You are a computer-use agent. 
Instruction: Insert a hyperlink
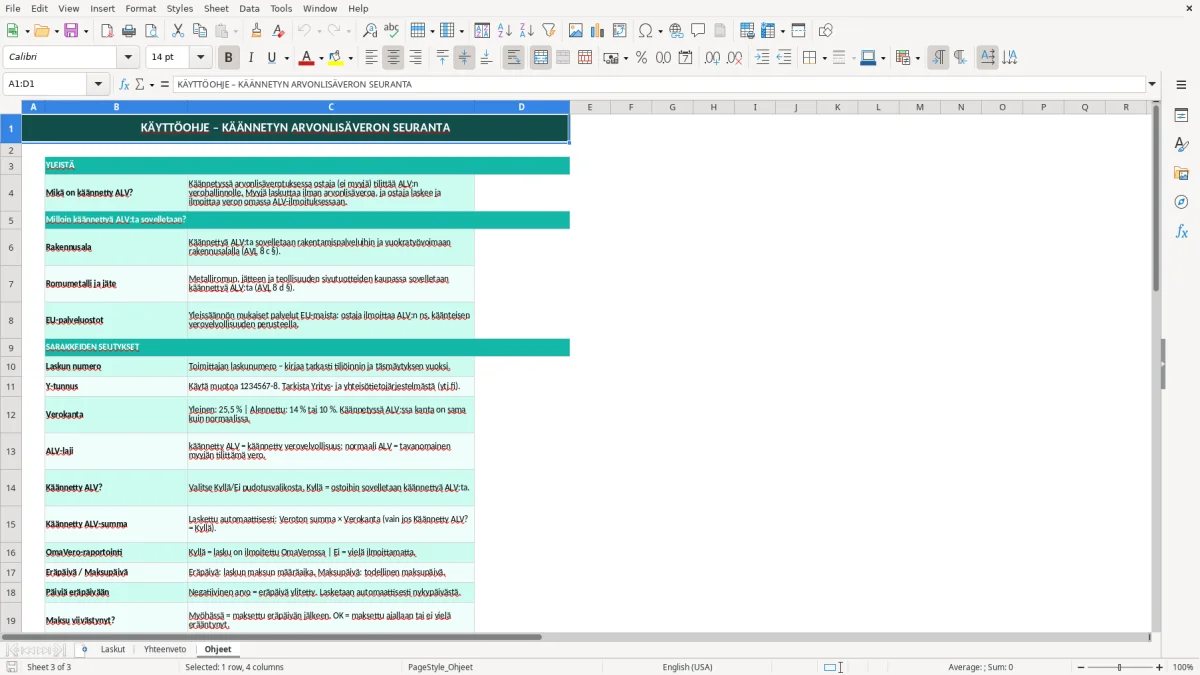(x=676, y=31)
